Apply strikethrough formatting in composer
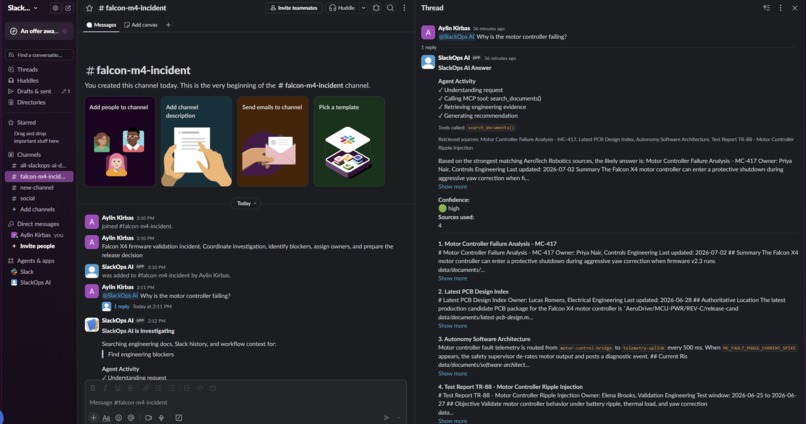The height and width of the screenshot is (424, 806). pos(130,388)
